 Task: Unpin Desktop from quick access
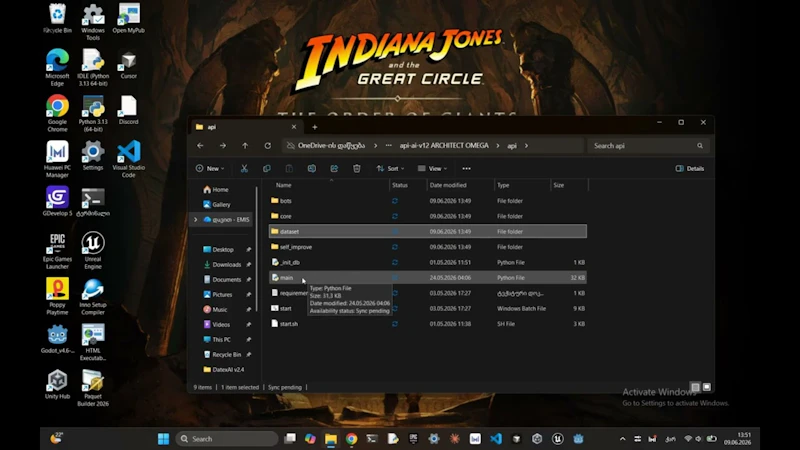249,249
